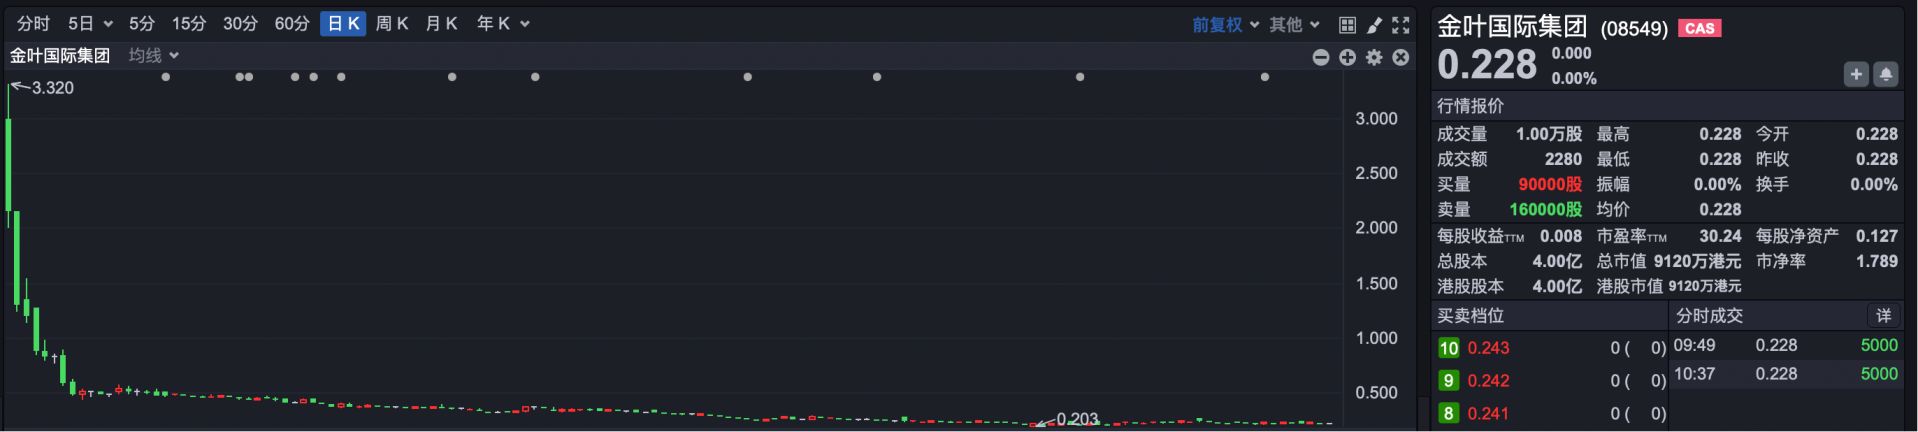Click the 金叶国际集团 chart legend label

pos(60,56)
